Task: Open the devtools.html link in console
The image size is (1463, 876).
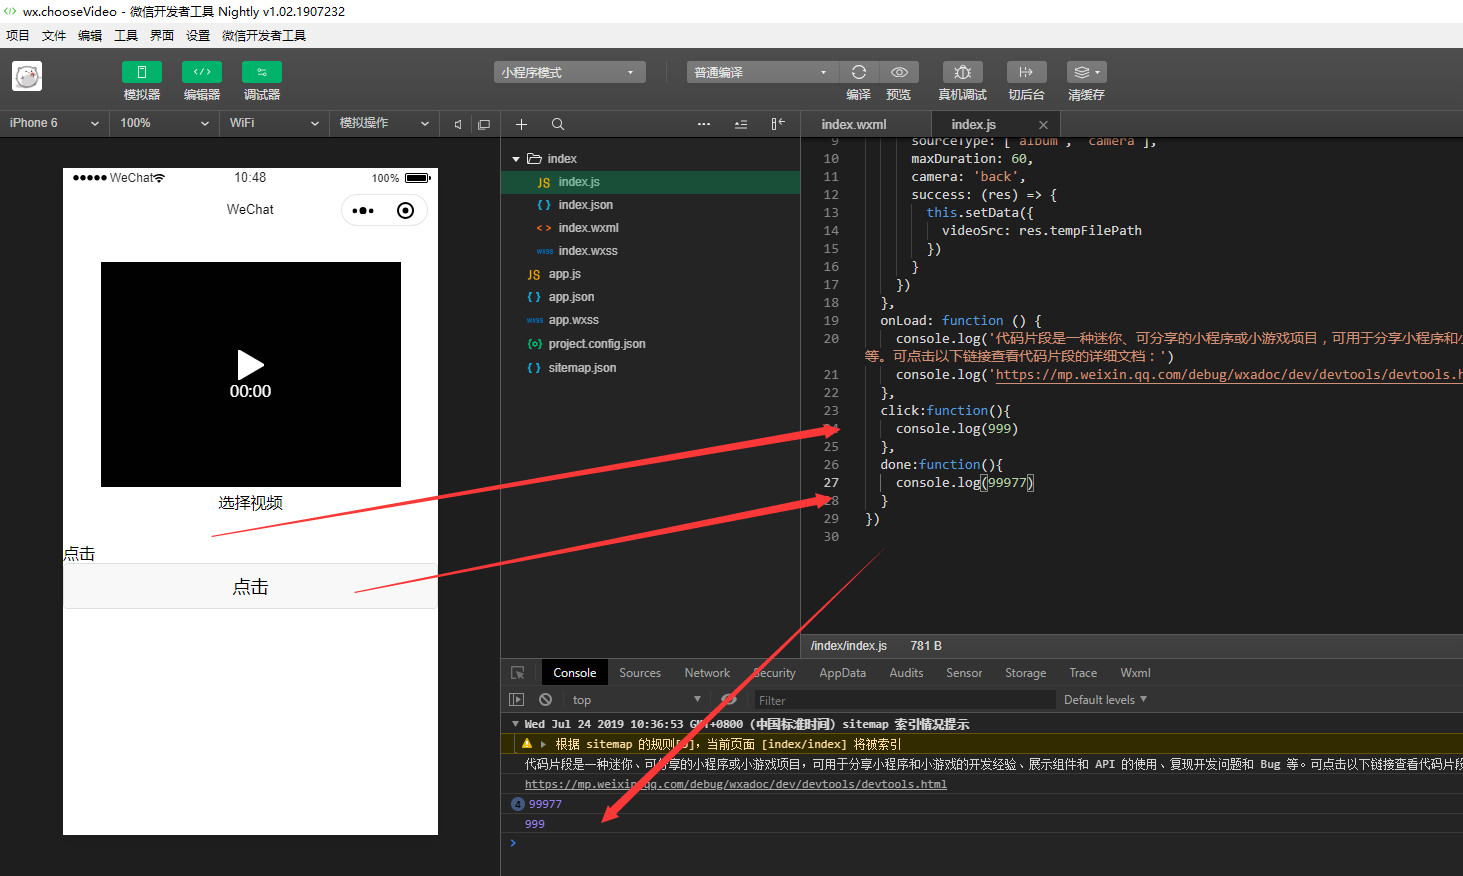Action: coord(735,784)
